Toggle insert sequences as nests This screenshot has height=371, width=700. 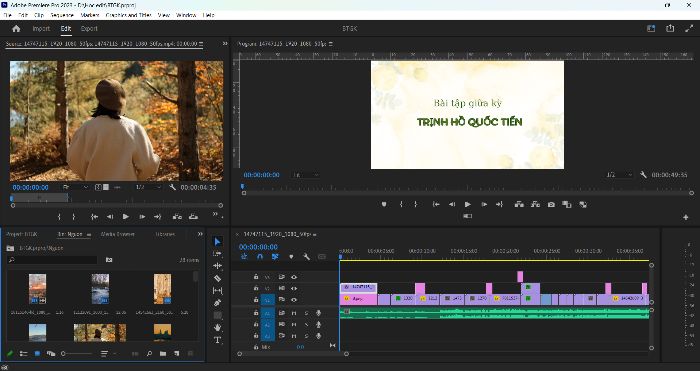[244, 257]
